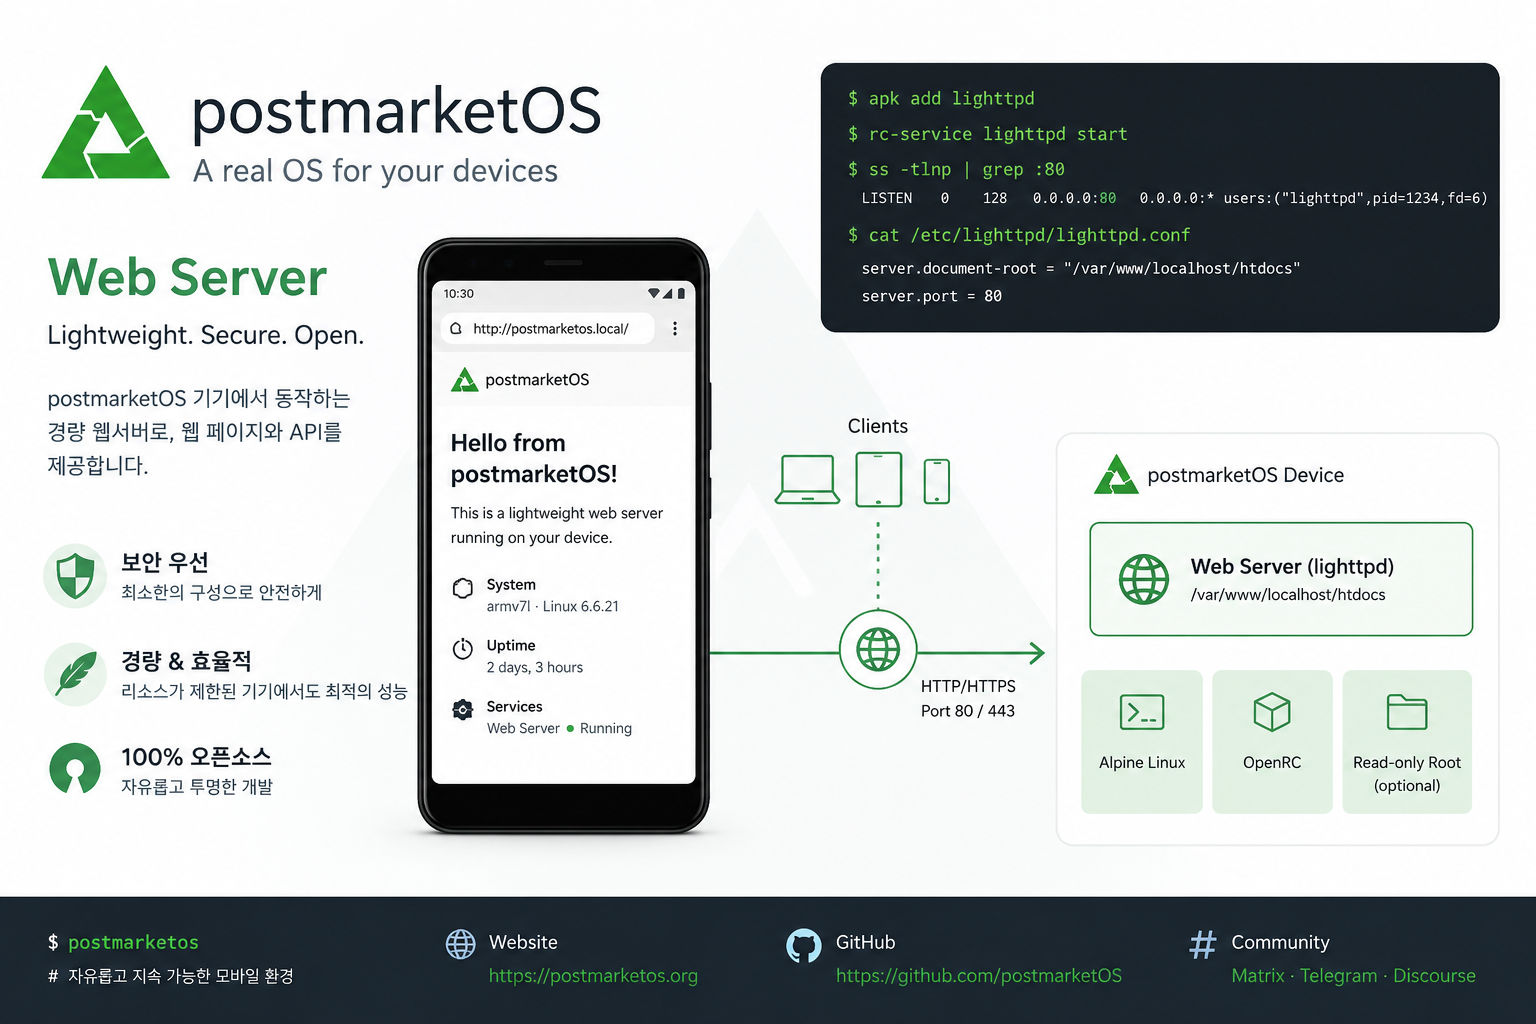Click the open source icon beside 100% 오픈소스
The height and width of the screenshot is (1024, 1536).
coord(75,770)
